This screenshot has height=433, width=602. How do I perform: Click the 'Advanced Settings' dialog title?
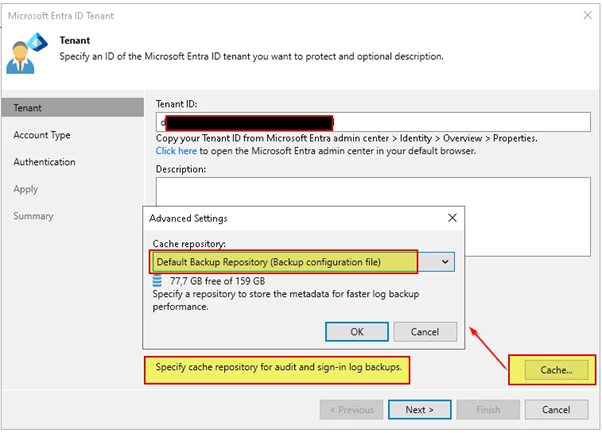[x=188, y=218]
